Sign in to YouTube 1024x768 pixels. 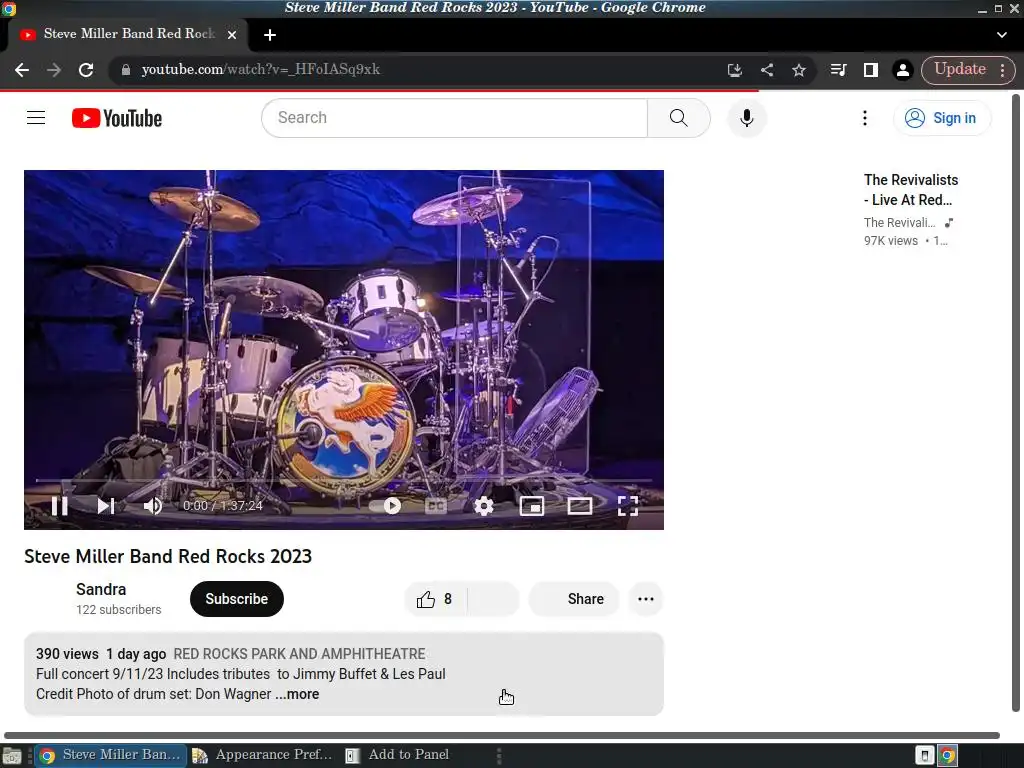[942, 118]
